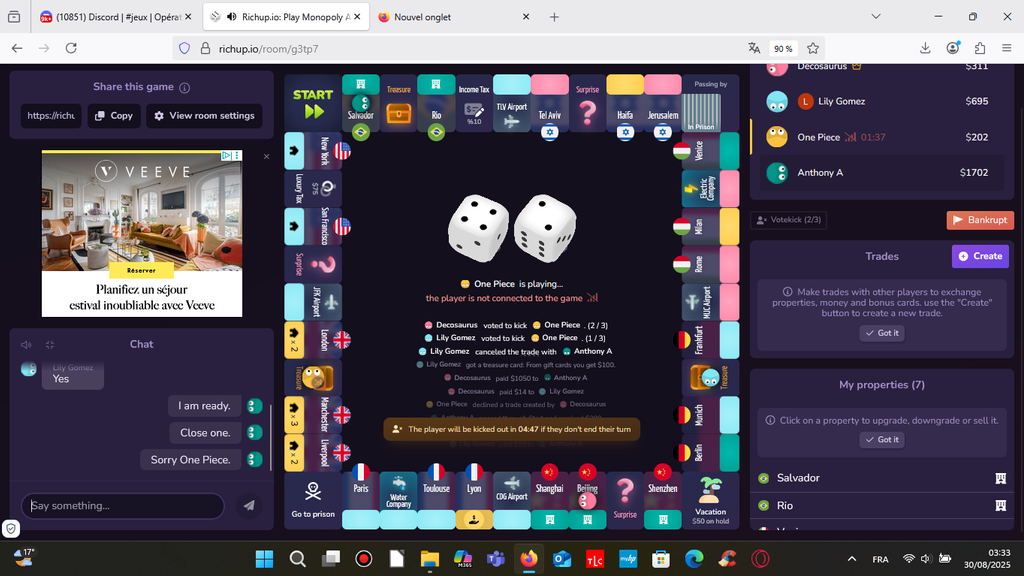1024x576 pixels.
Task: Send chat message with paper plane icon
Action: pyautogui.click(x=249, y=505)
